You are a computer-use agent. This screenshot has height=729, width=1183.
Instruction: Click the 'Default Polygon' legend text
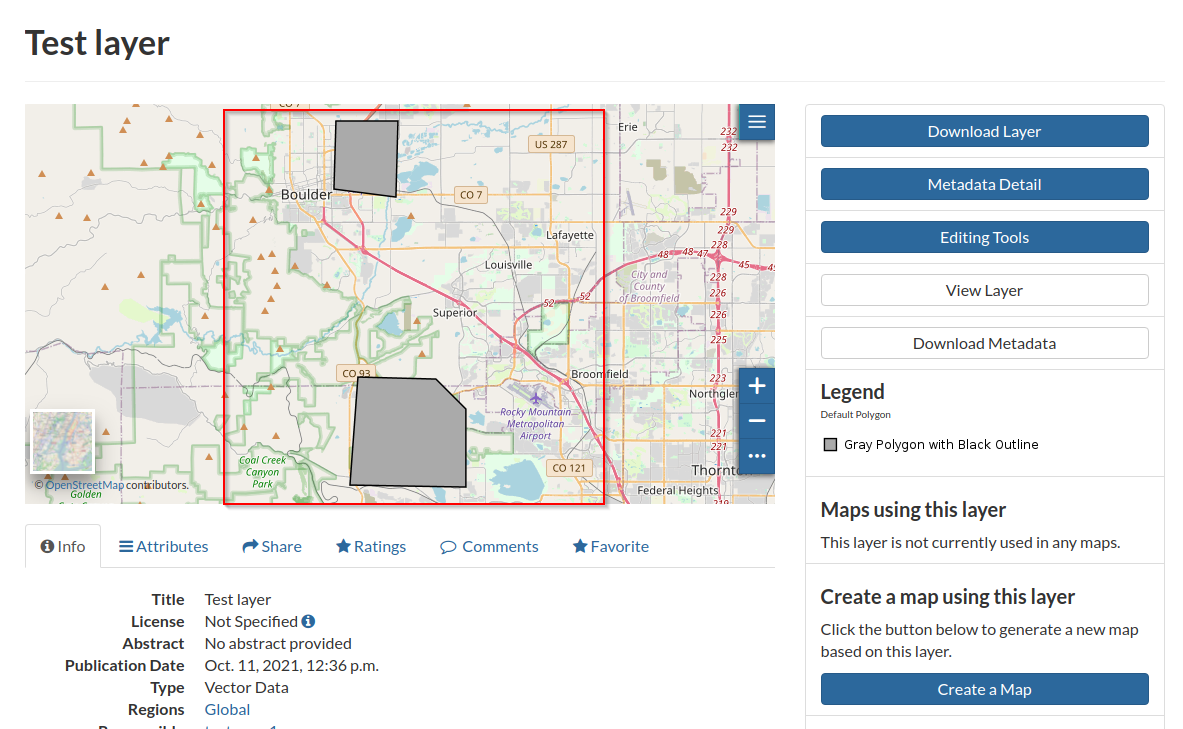click(856, 414)
